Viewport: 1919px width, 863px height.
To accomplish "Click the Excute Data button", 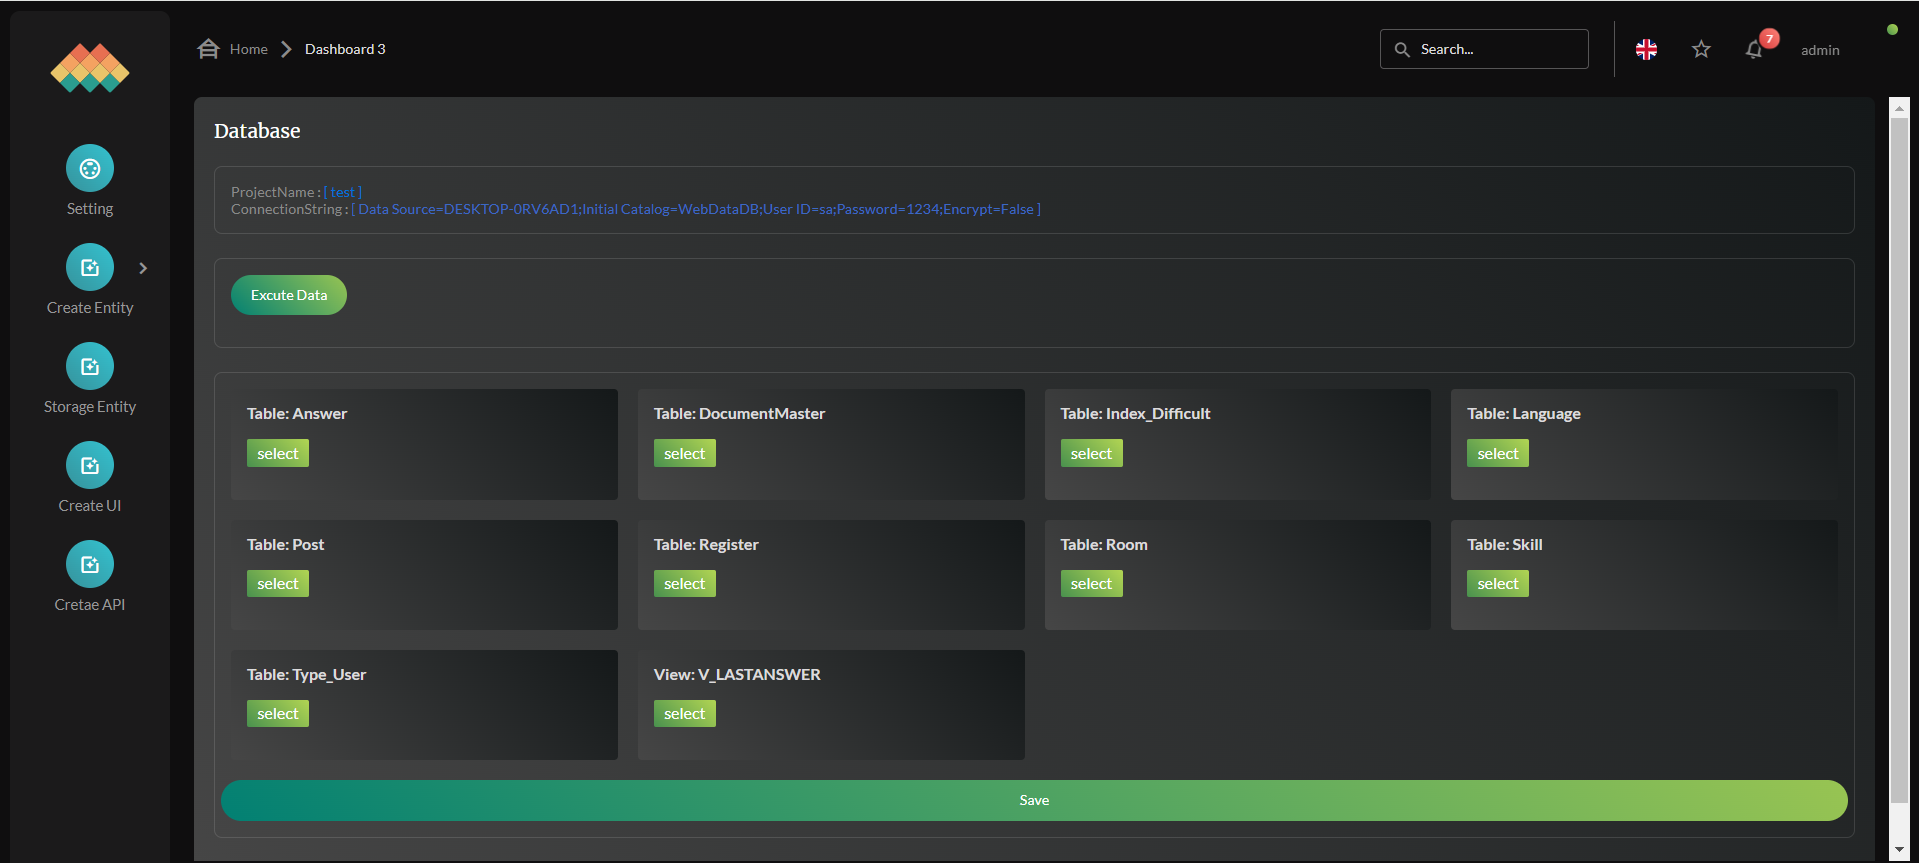I will pos(289,295).
